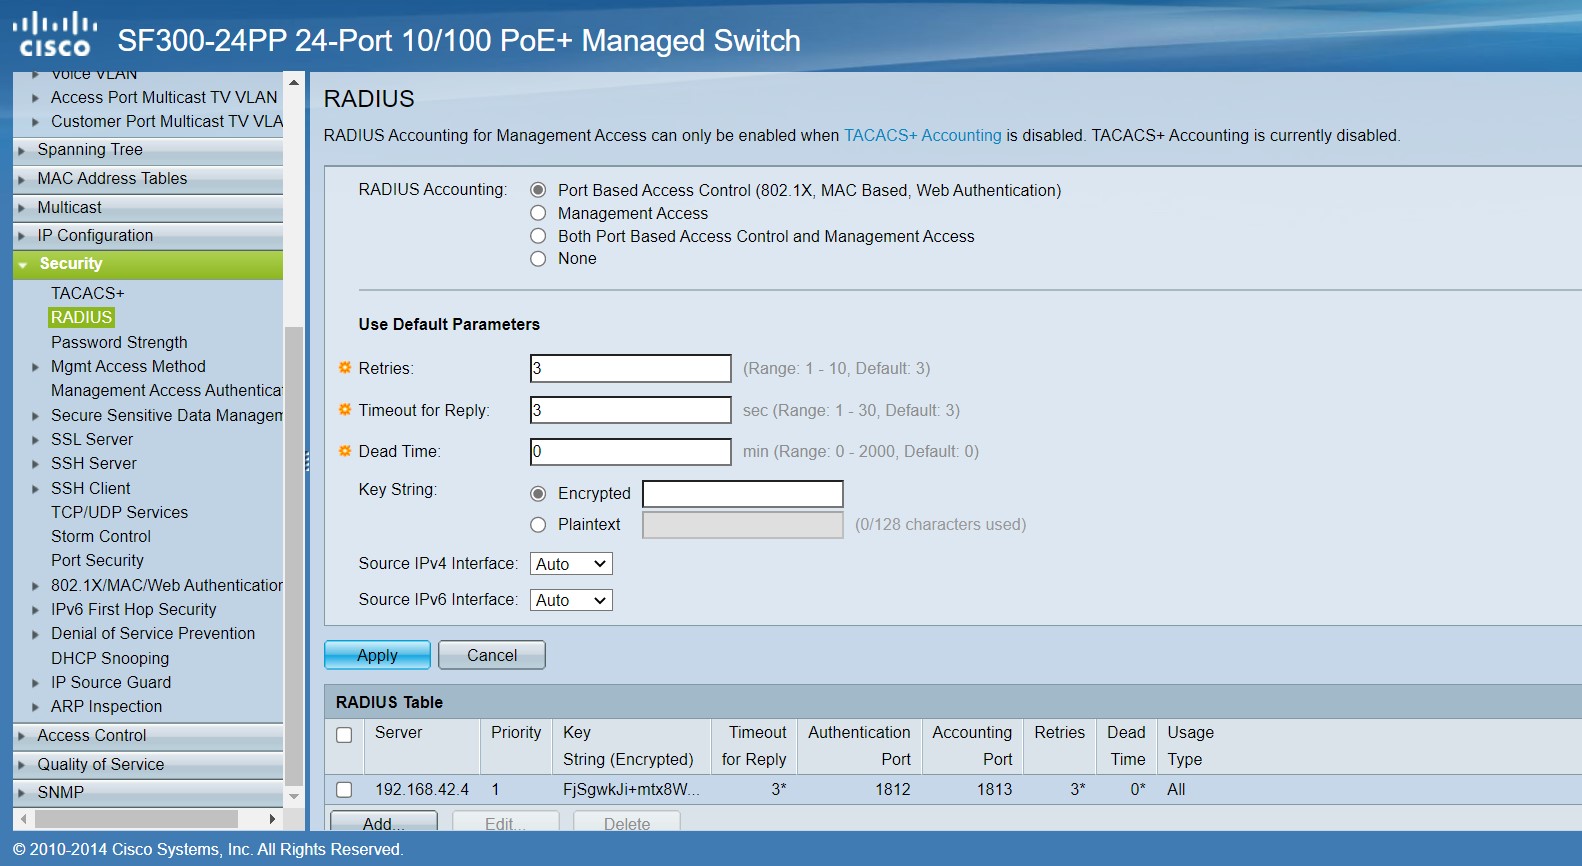Choose Plaintext key string option
The width and height of the screenshot is (1582, 866).
(x=538, y=524)
